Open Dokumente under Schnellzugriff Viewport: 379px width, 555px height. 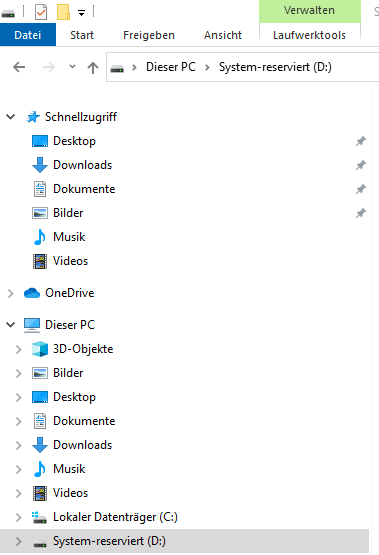(x=84, y=189)
